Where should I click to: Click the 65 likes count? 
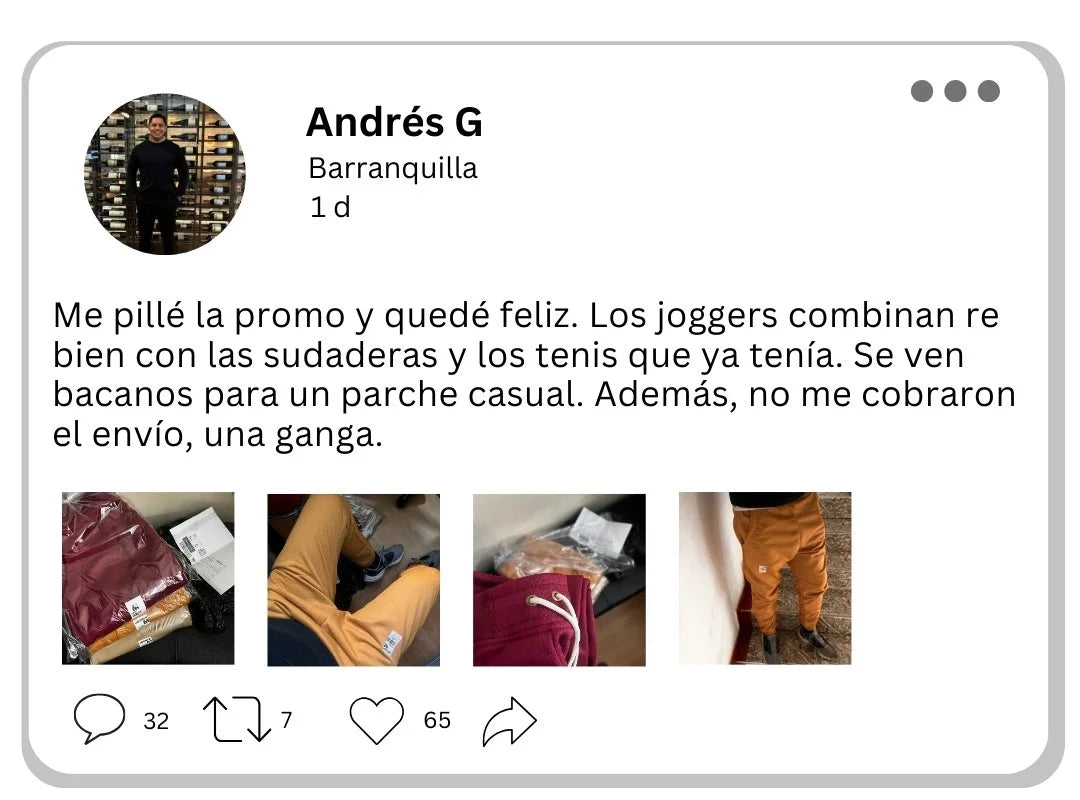click(x=437, y=720)
